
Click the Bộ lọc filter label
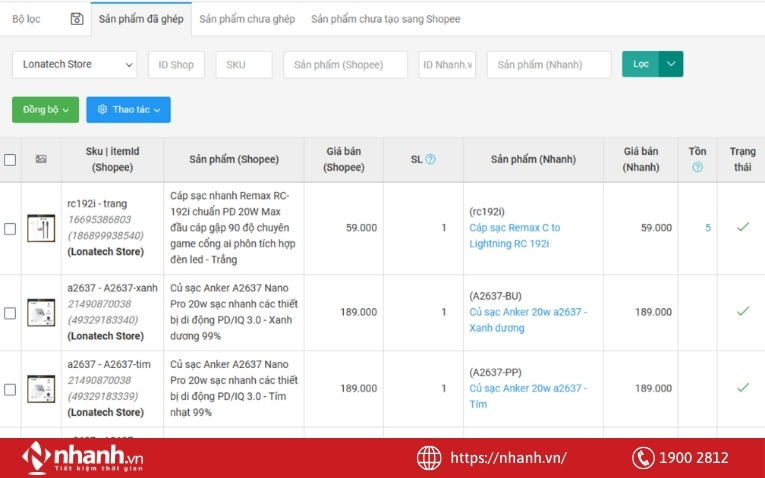(26, 19)
